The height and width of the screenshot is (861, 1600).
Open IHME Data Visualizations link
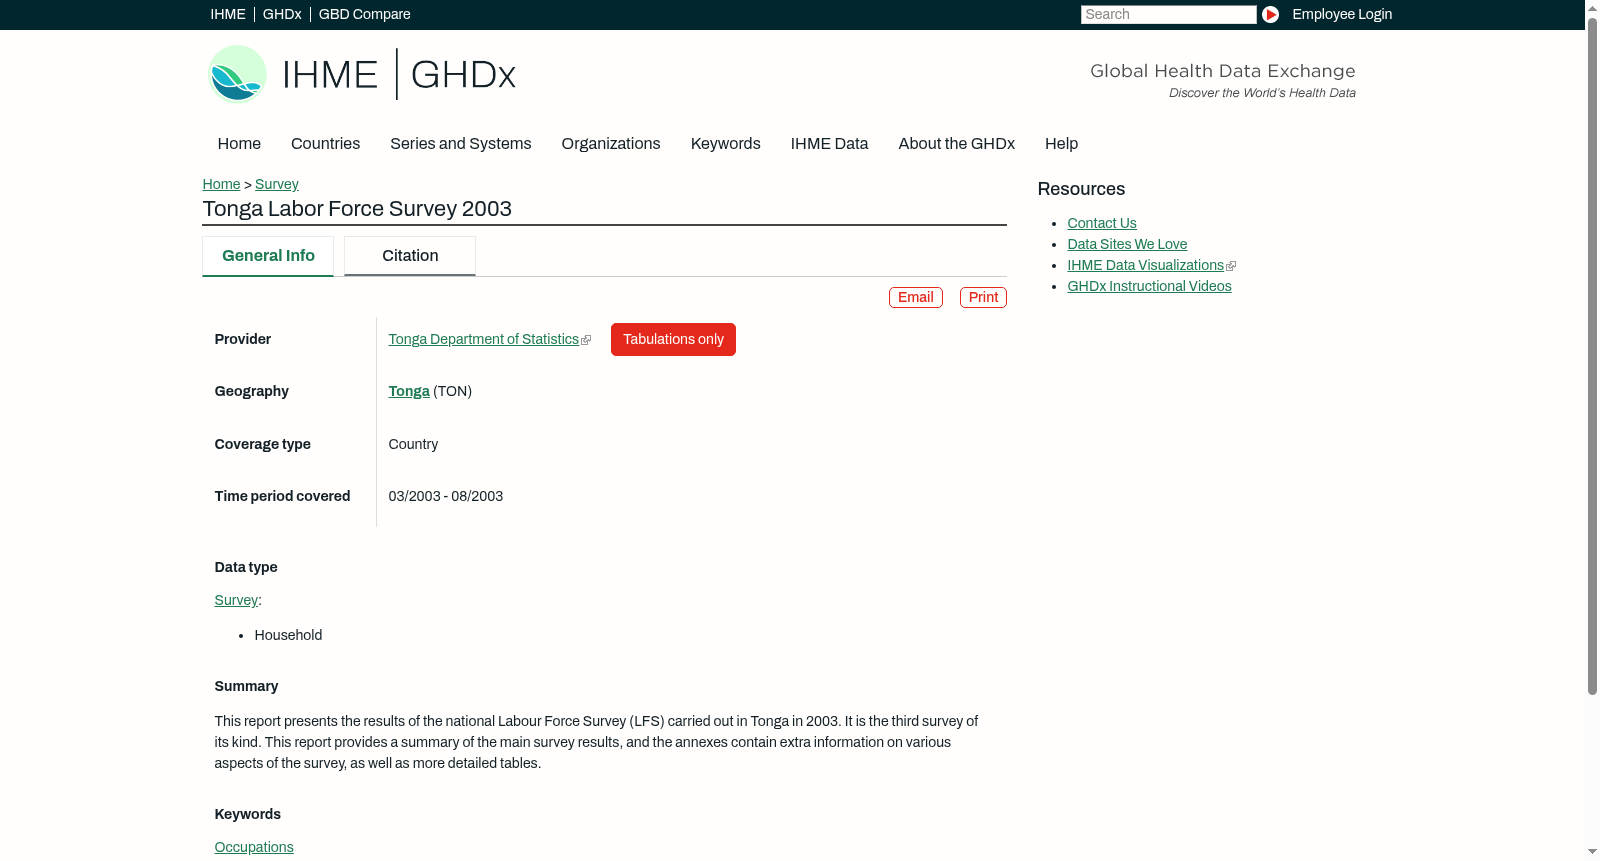pyautogui.click(x=1145, y=265)
